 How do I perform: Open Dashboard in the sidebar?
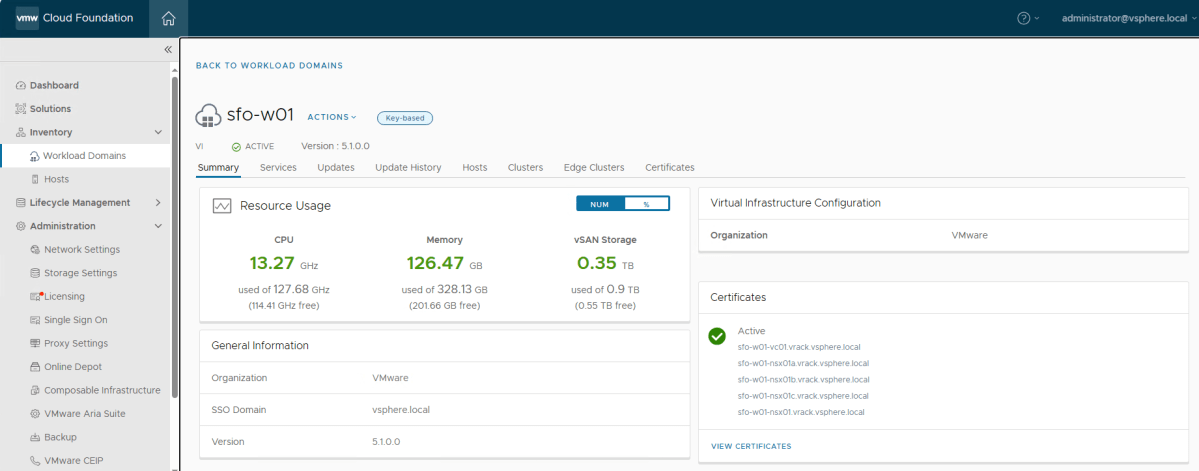coord(54,86)
